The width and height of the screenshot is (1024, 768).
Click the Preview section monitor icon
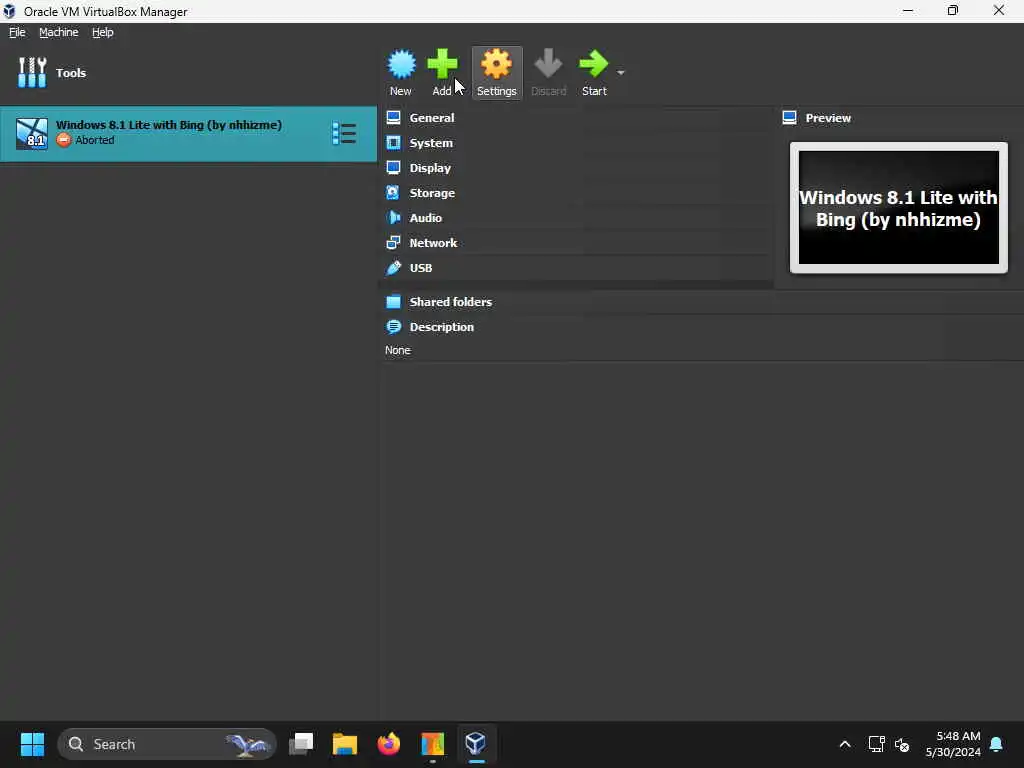click(790, 118)
